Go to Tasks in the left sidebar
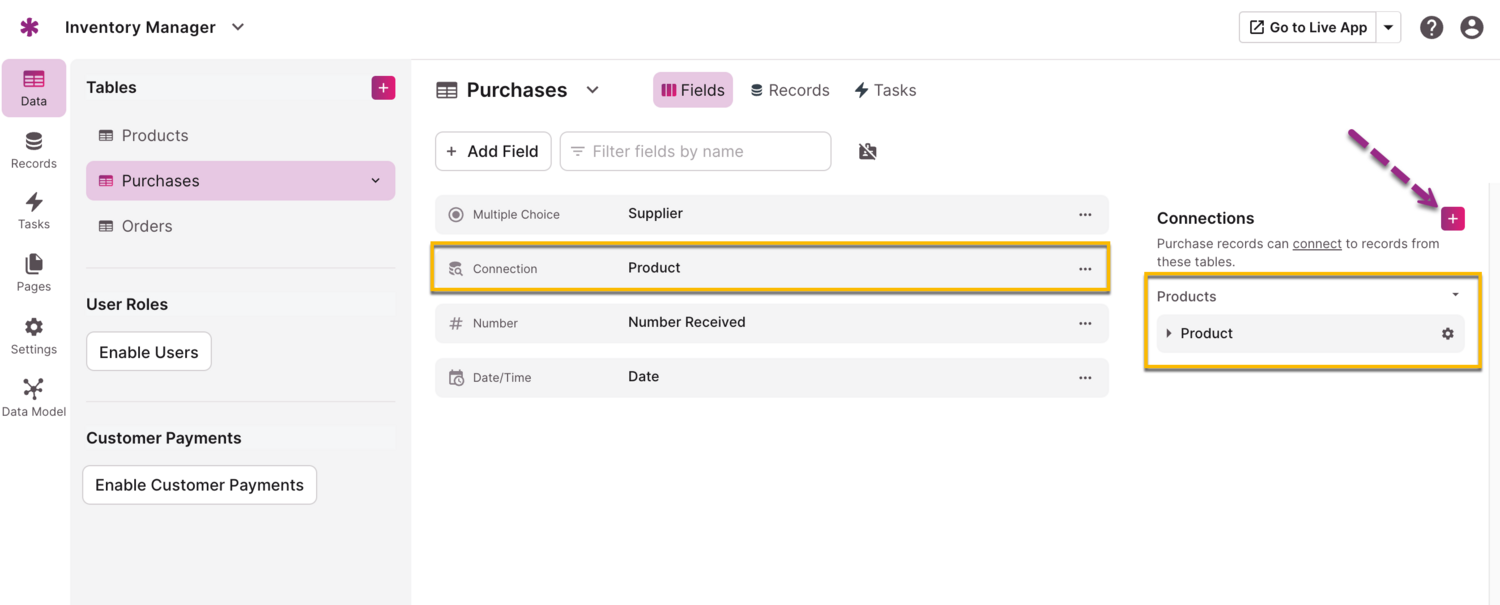This screenshot has width=1500, height=605. [x=34, y=210]
